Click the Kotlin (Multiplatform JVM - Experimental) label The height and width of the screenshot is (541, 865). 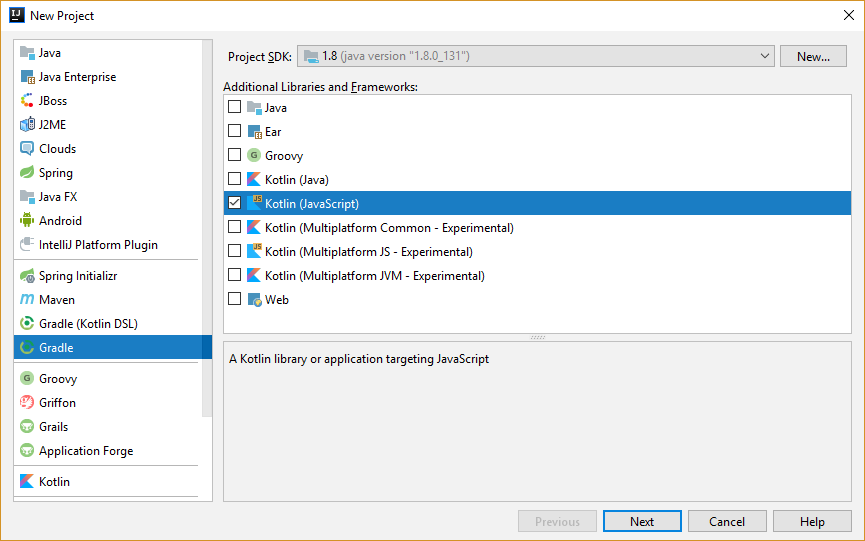(375, 276)
